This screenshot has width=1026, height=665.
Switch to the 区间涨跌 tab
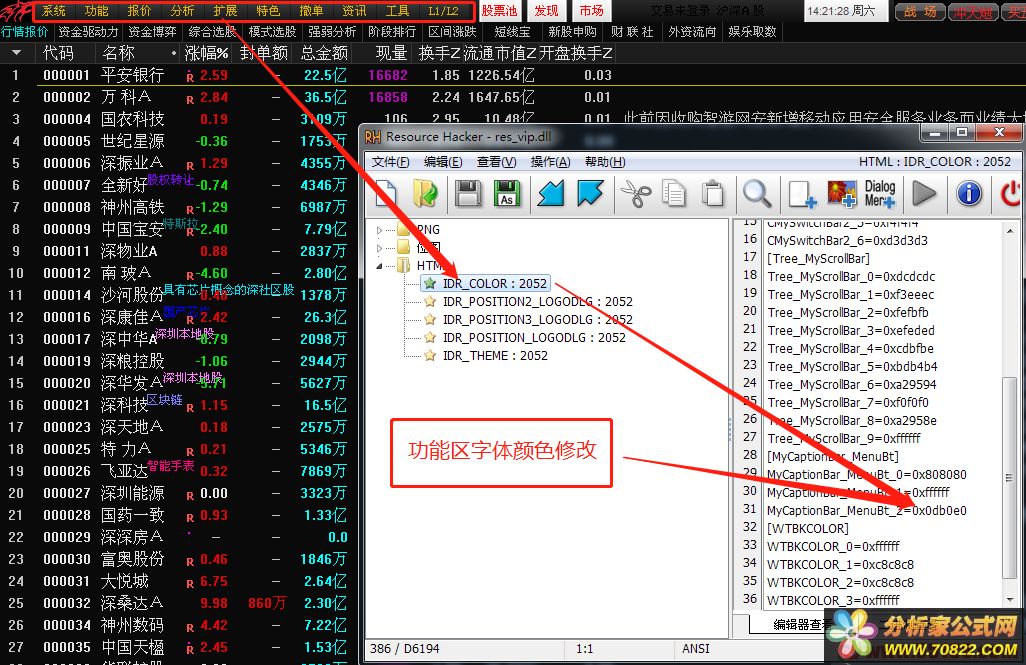(x=453, y=31)
